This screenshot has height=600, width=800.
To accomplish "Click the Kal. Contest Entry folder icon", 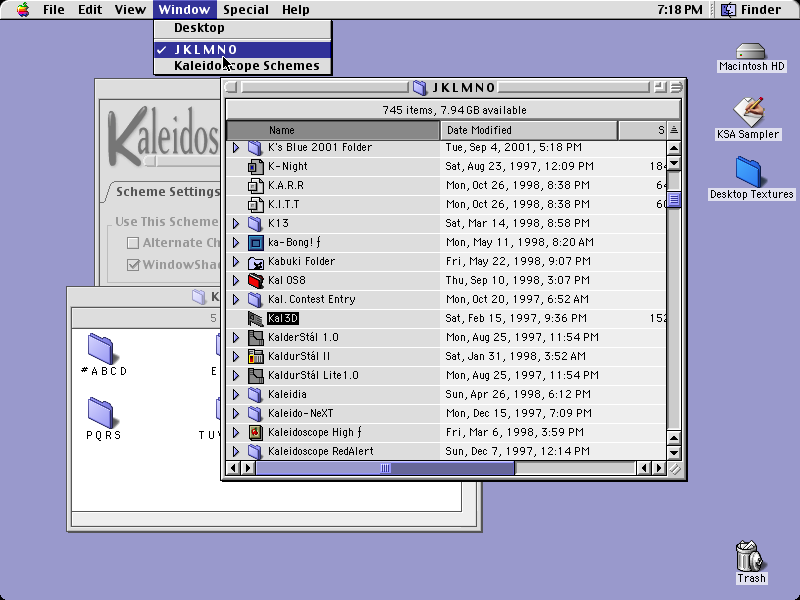I will pyautogui.click(x=255, y=299).
